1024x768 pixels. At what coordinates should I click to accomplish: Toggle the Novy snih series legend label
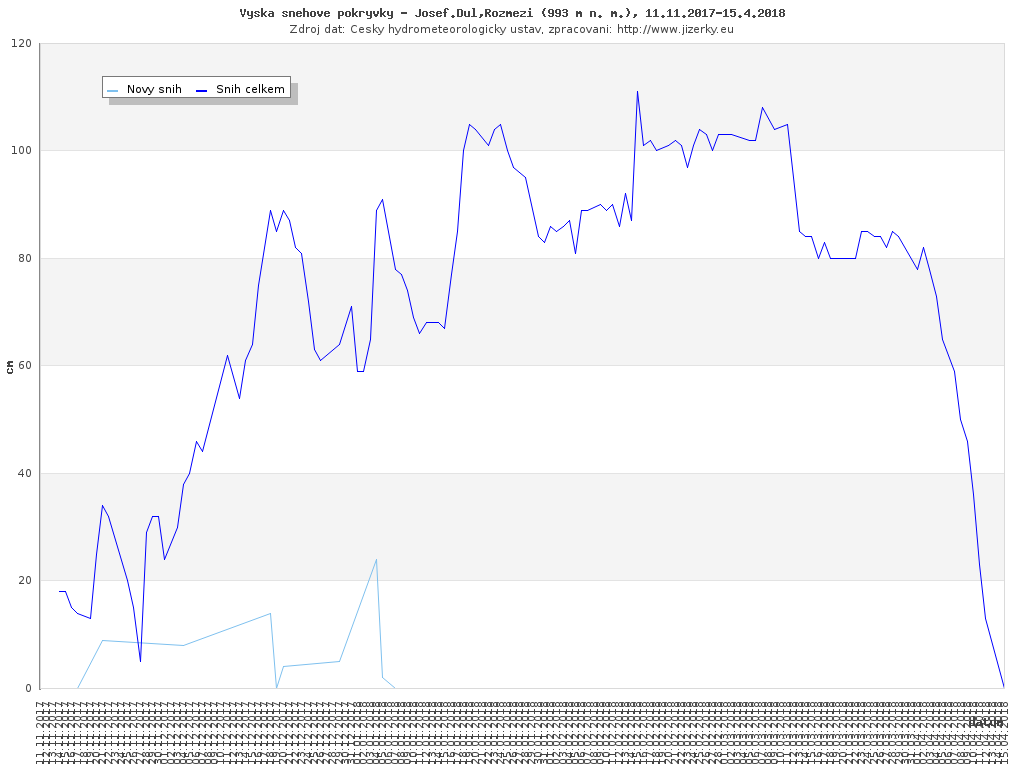pos(154,89)
